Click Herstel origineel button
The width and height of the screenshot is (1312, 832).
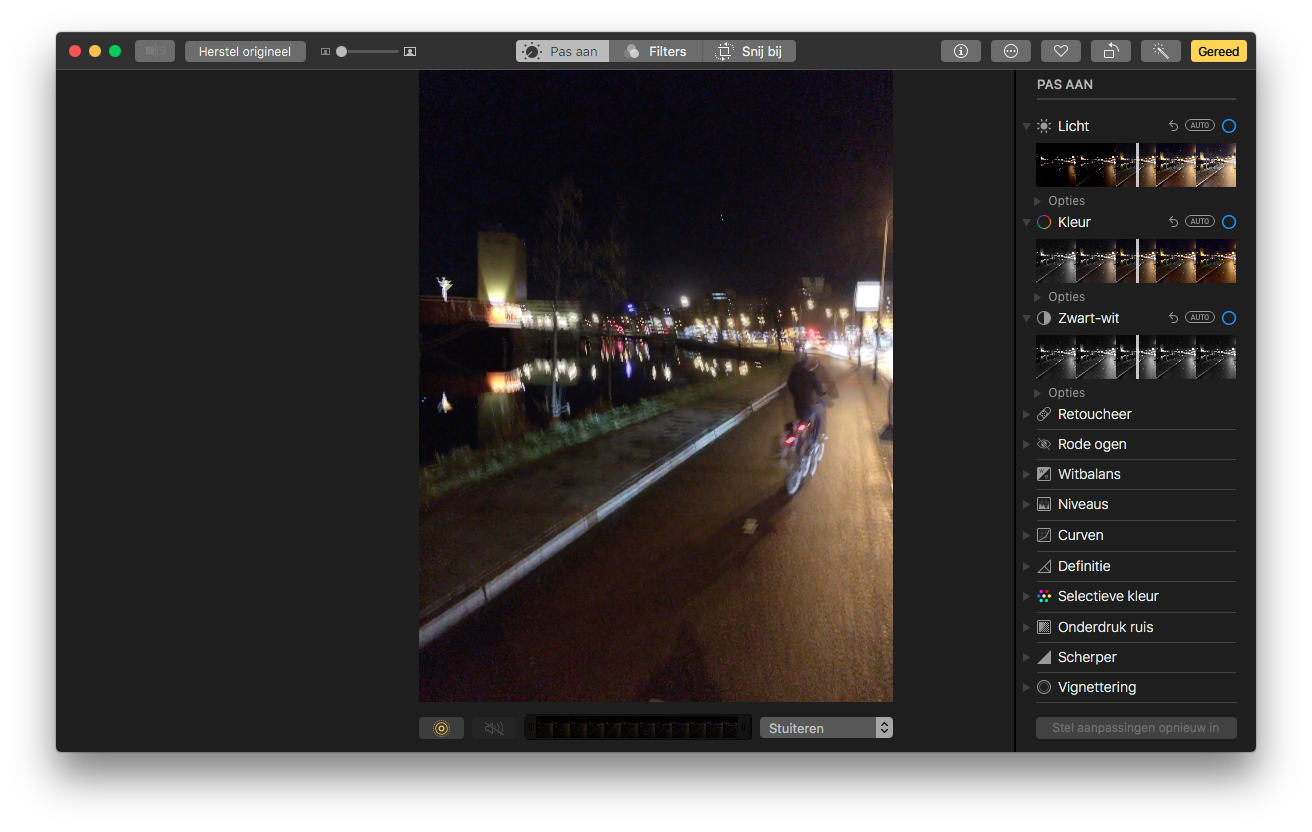(245, 51)
